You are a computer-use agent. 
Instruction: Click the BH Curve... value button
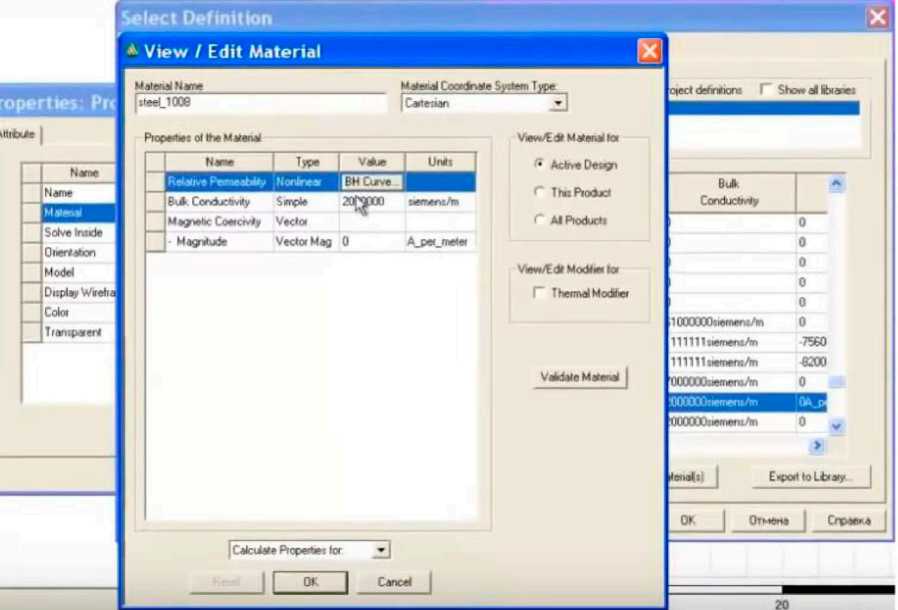[372, 182]
